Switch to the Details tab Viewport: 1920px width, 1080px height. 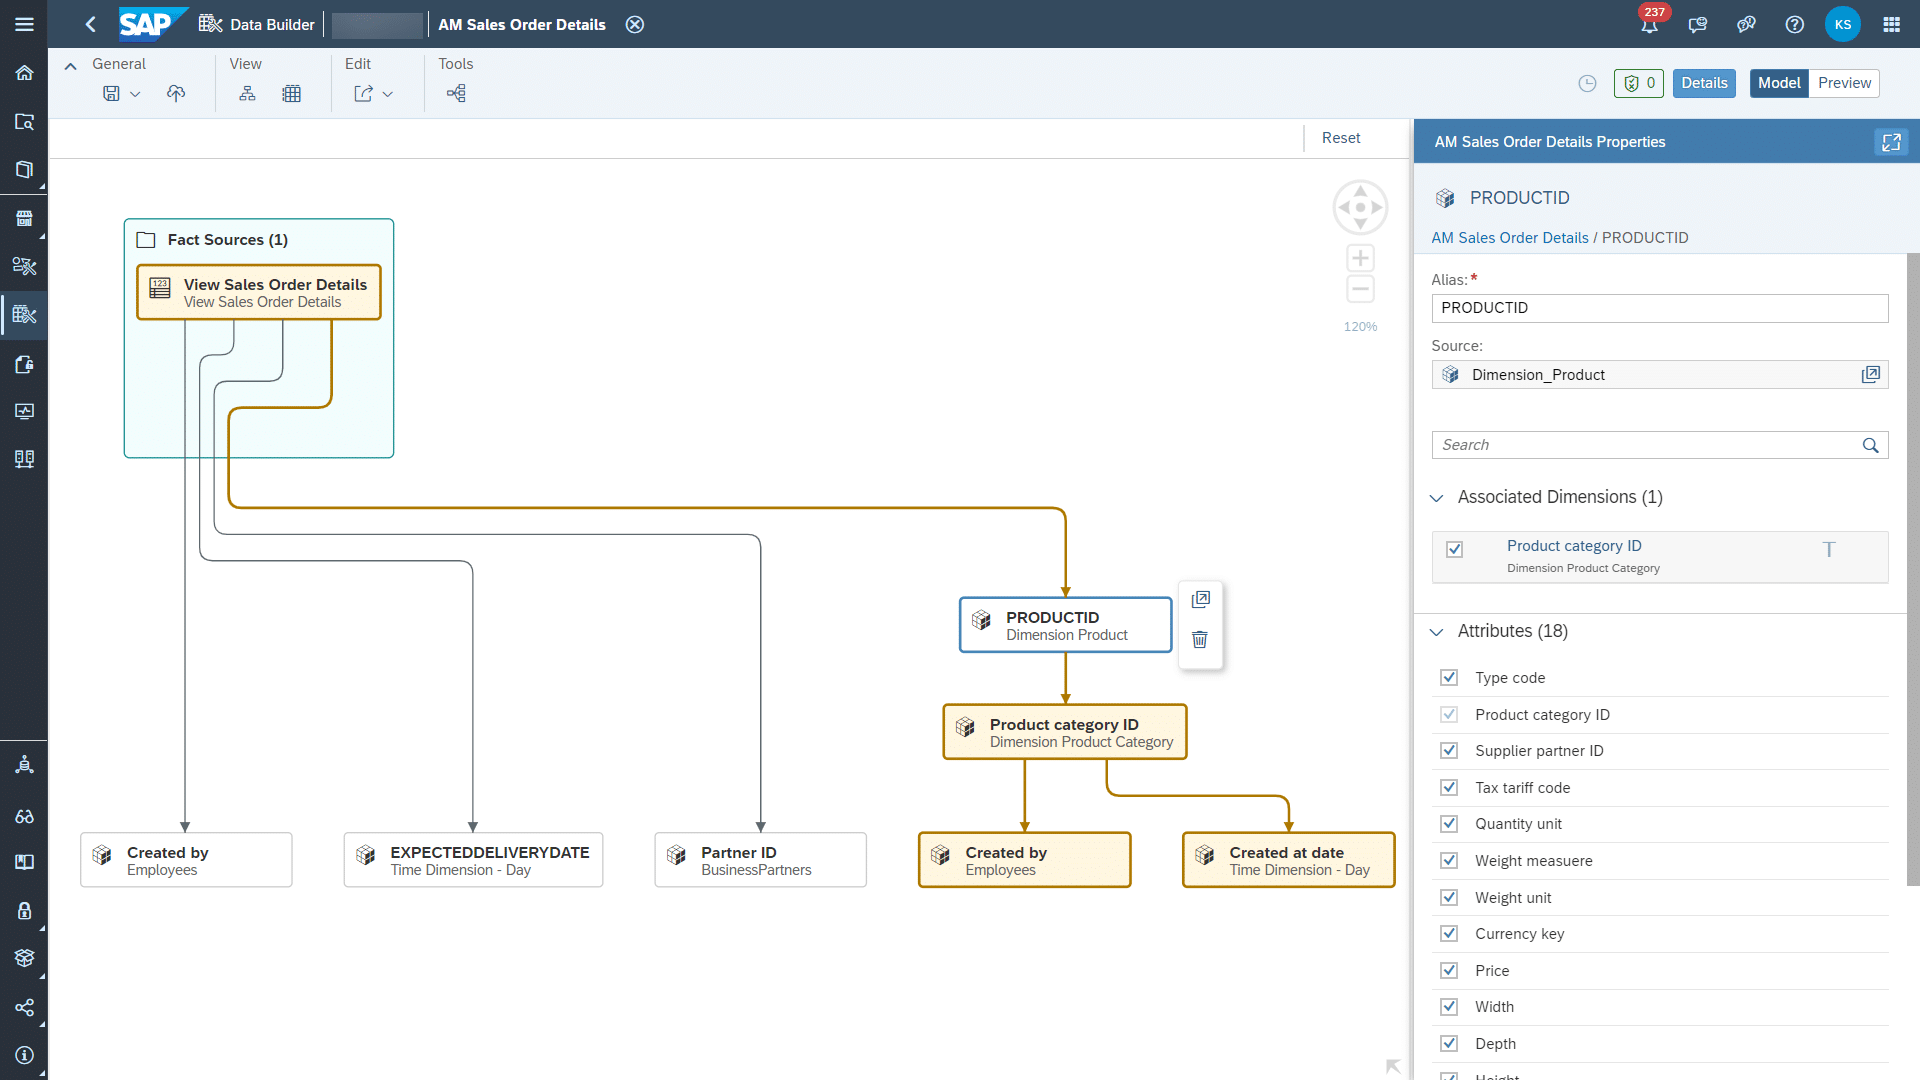[1704, 82]
